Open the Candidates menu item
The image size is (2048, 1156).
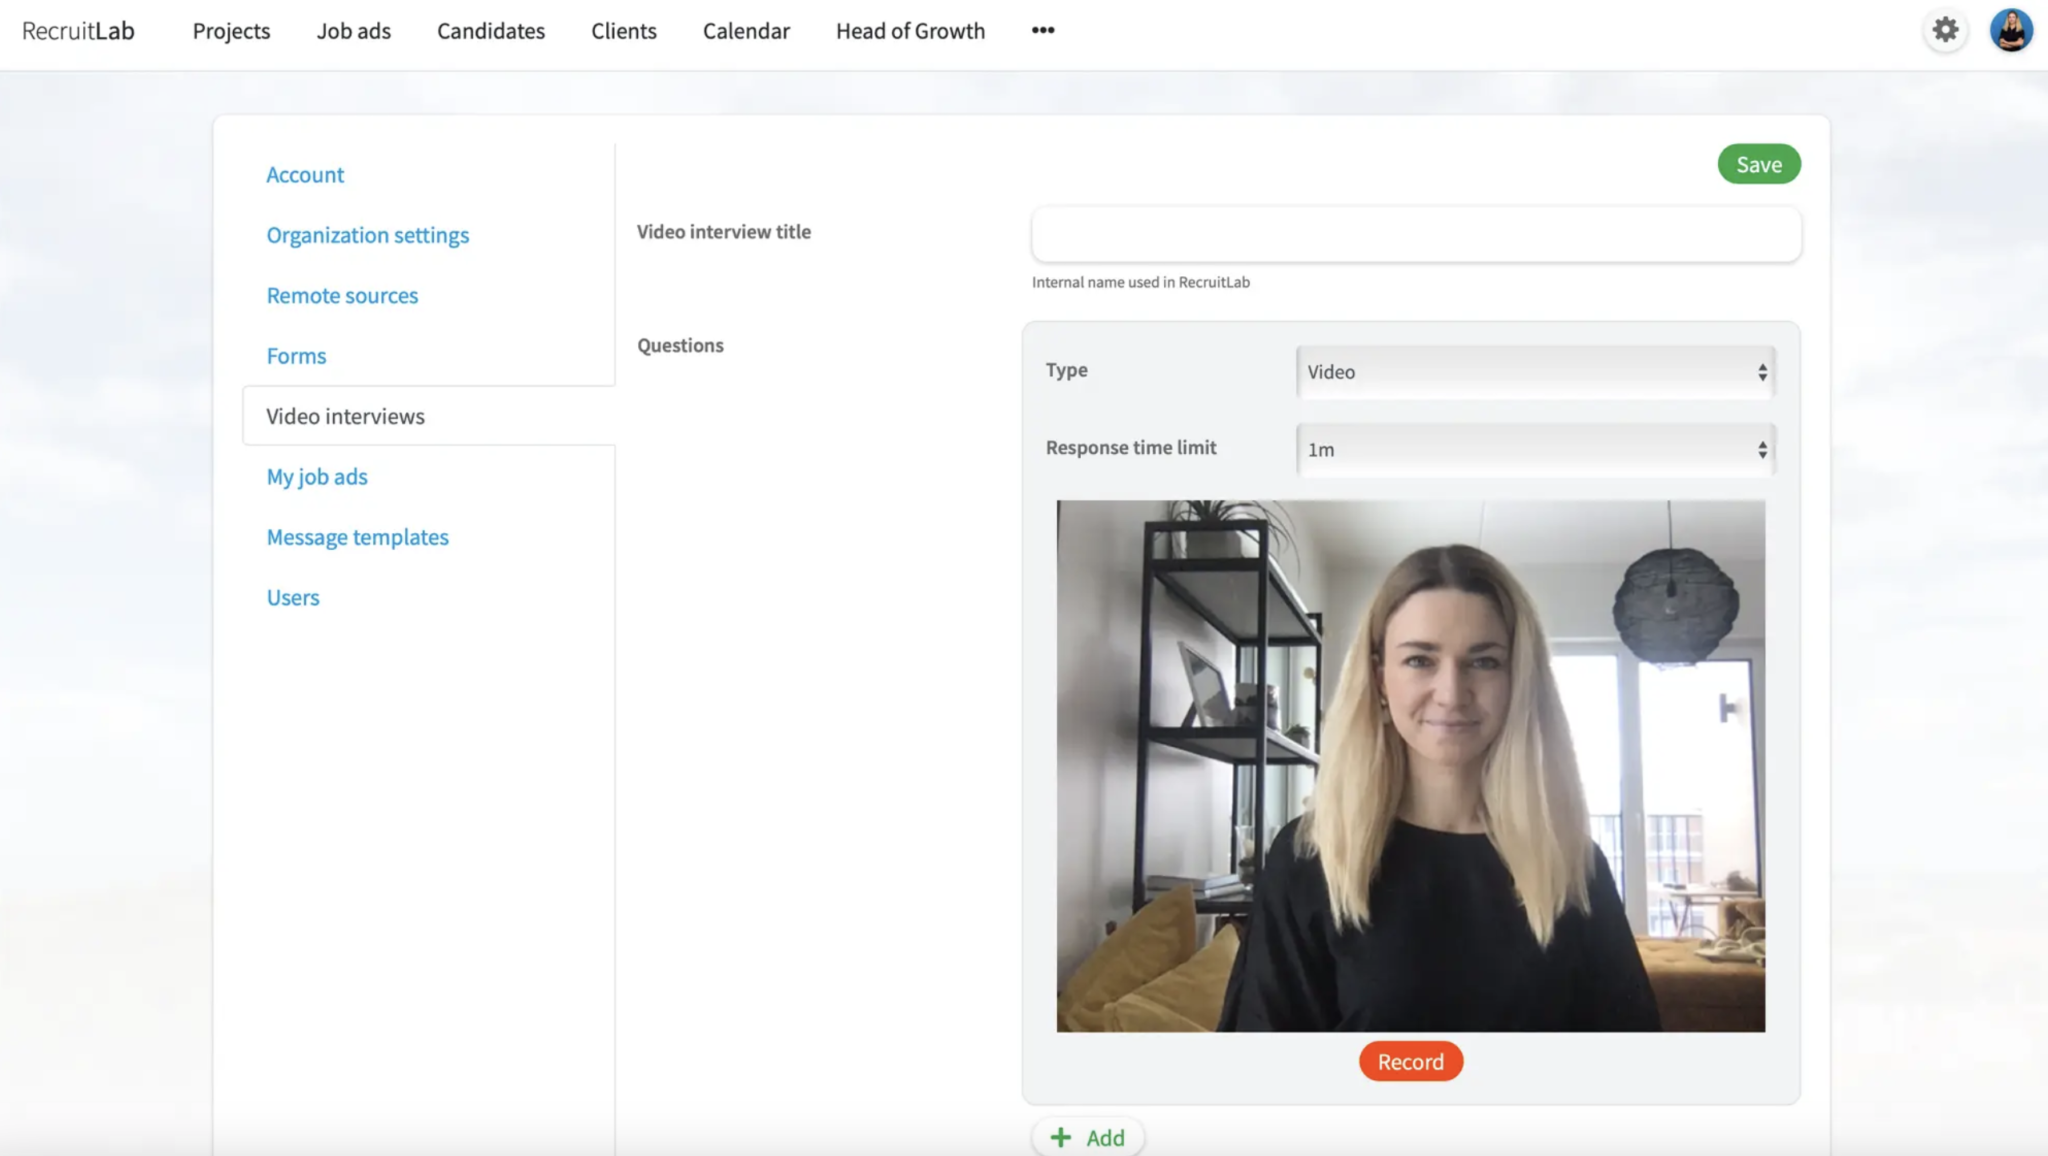[x=490, y=31]
